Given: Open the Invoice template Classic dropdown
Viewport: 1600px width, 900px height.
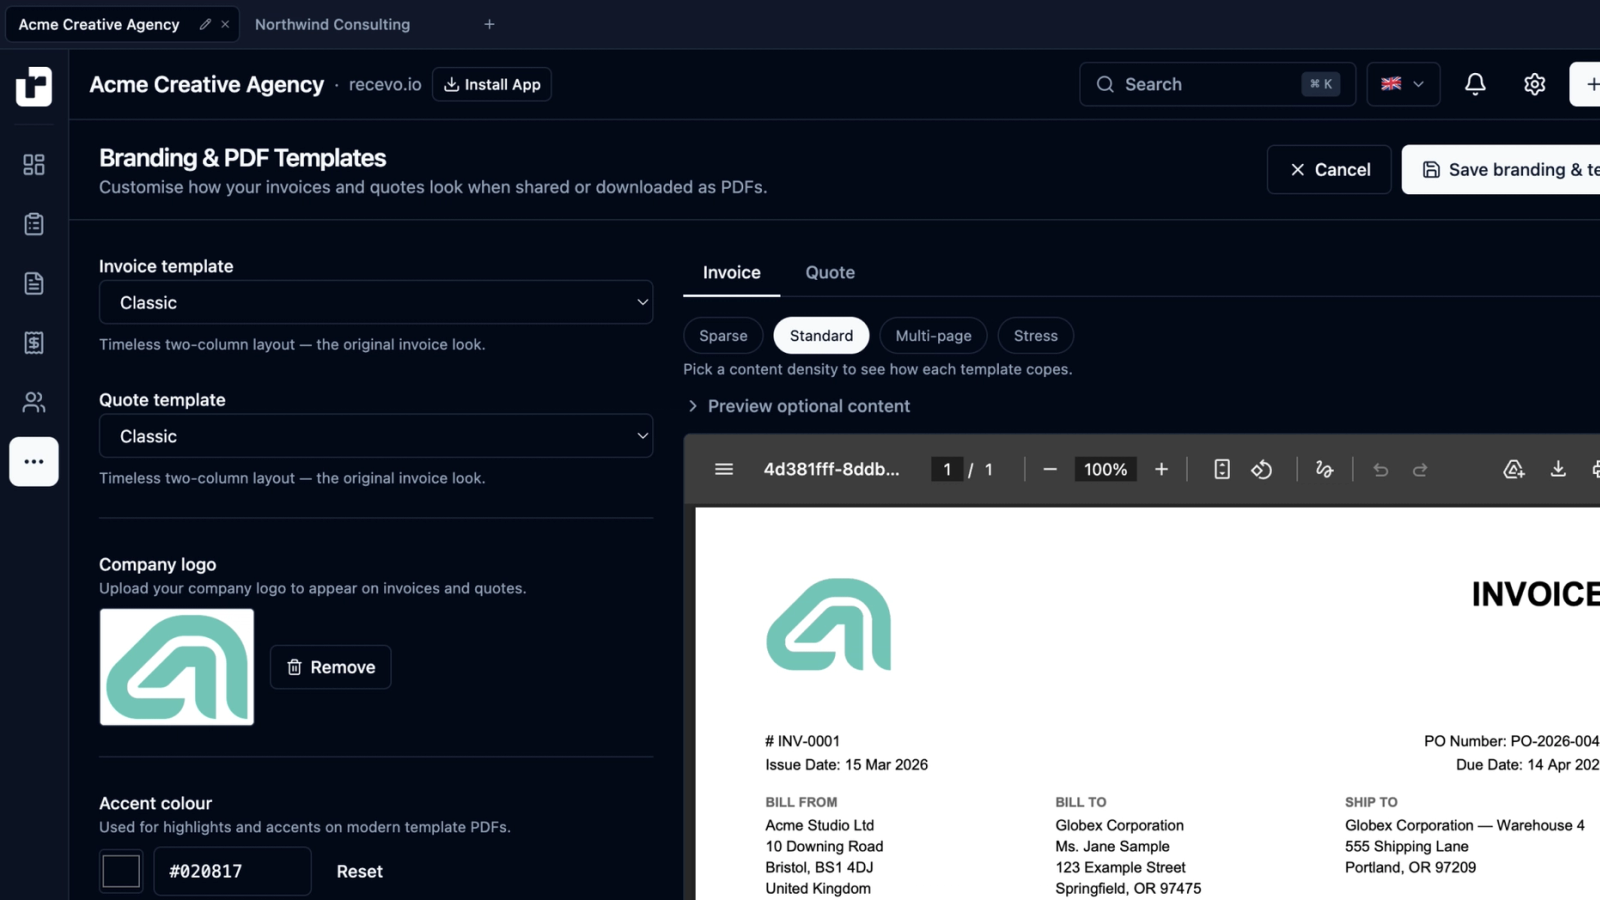Looking at the screenshot, I should 376,302.
